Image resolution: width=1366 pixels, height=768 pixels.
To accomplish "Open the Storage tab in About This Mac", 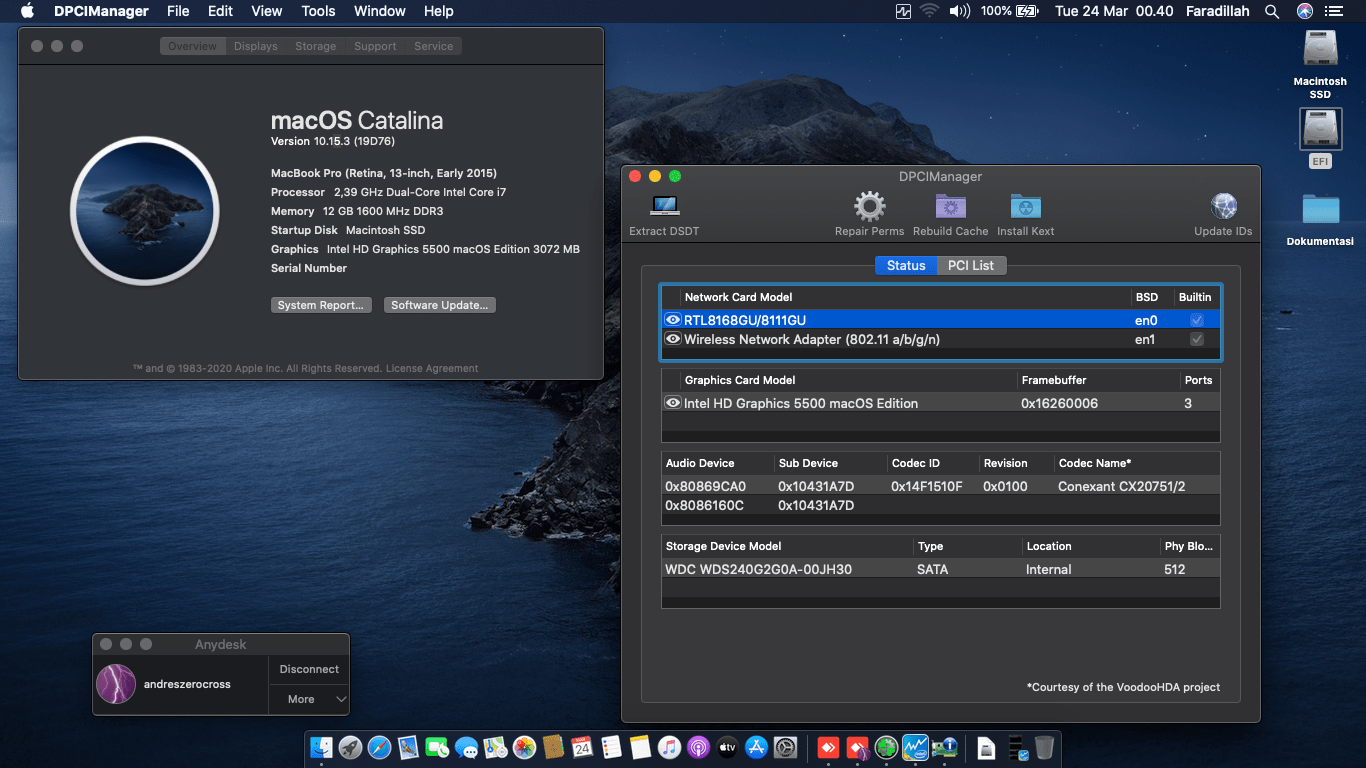I will [316, 46].
